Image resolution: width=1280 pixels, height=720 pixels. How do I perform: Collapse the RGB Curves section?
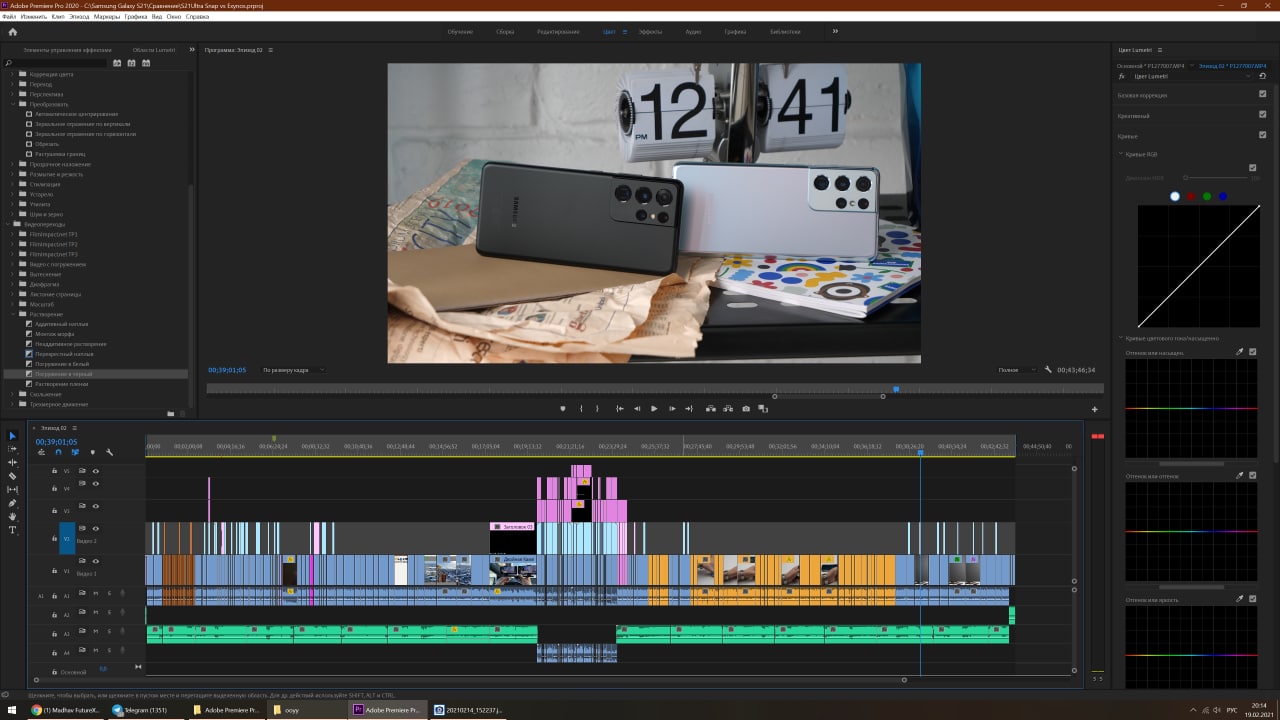1121,154
